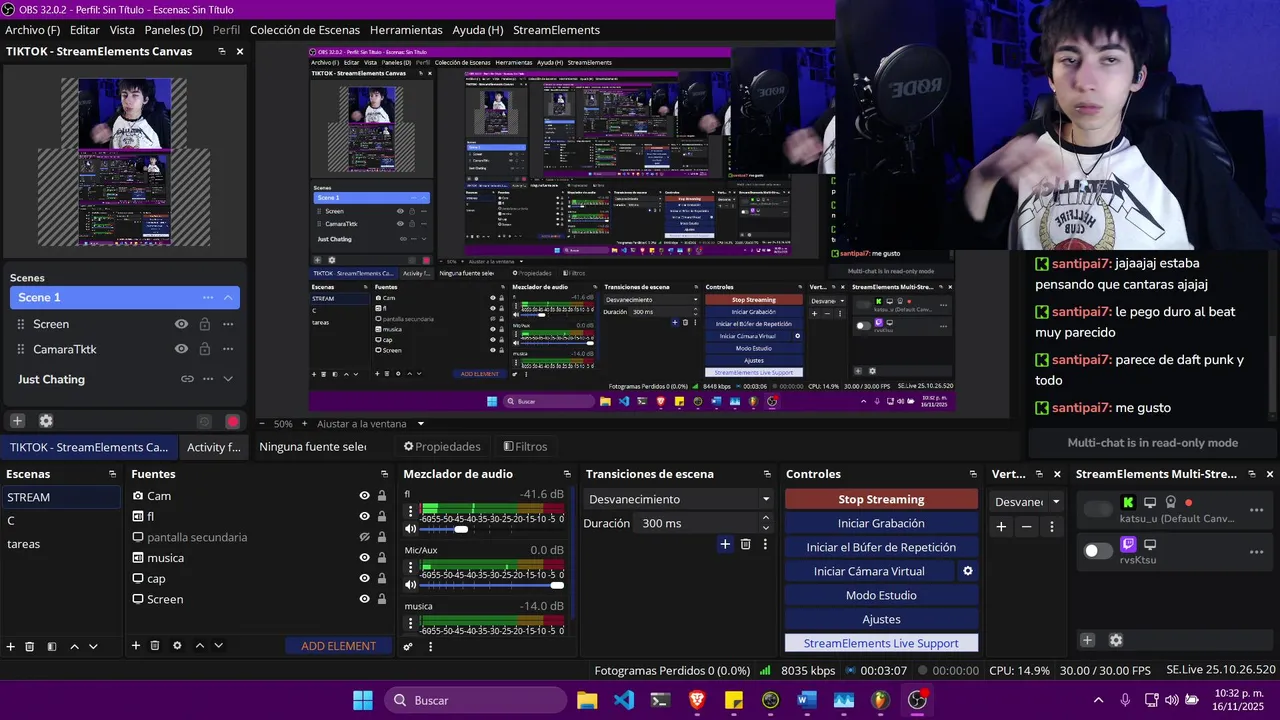Open Herramientas menu
Screen dimensions: 1280x720
pyautogui.click(x=406, y=30)
